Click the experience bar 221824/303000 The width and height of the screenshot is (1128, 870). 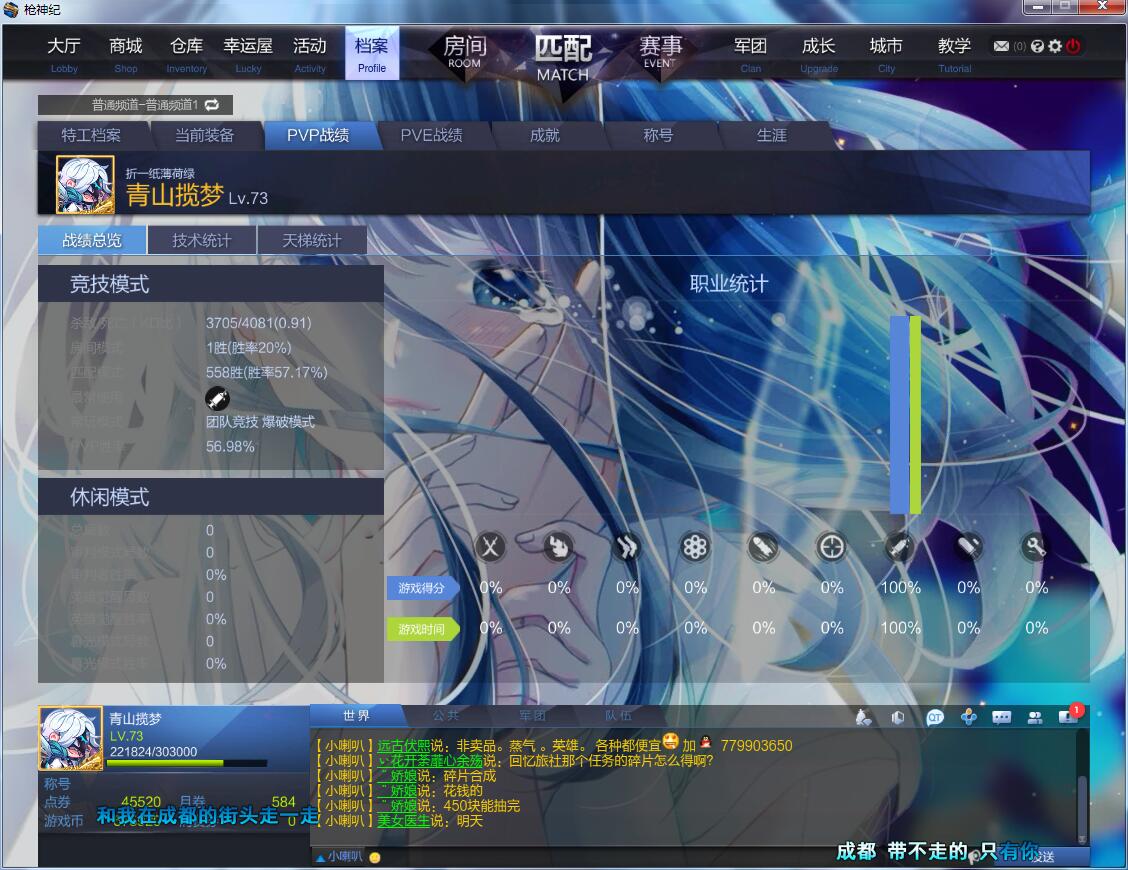[187, 763]
